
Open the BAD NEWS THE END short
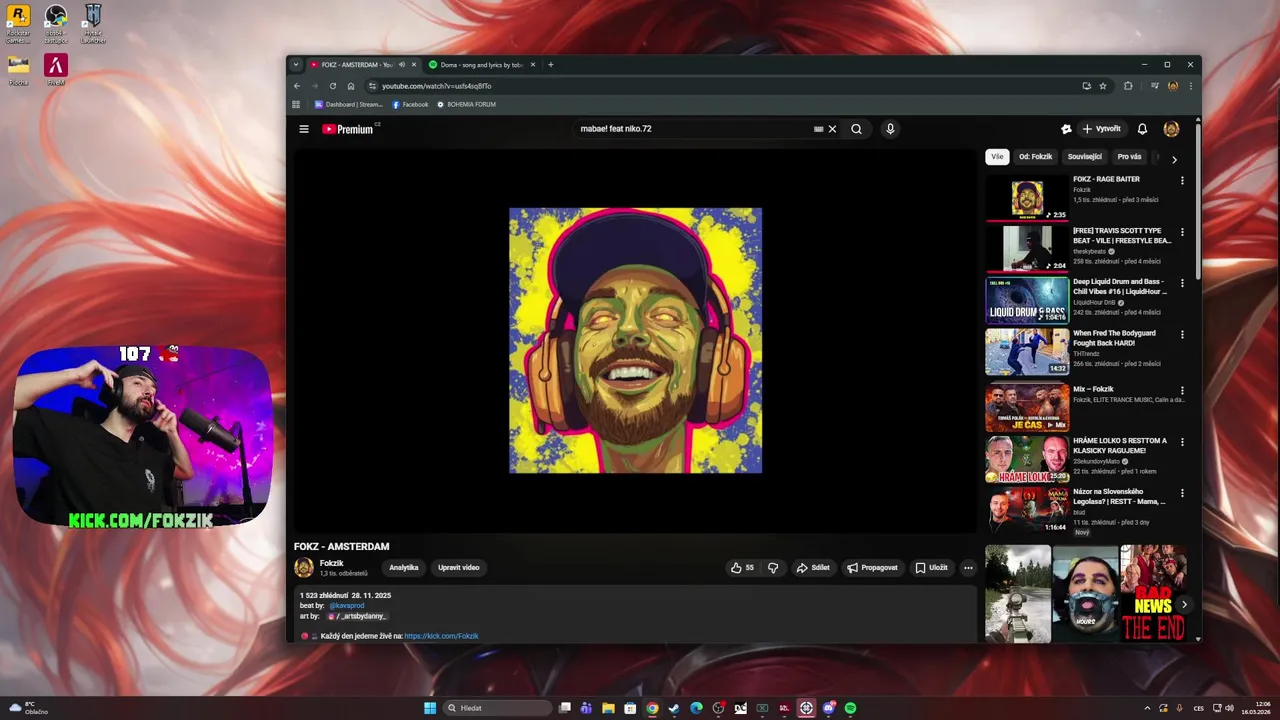coord(1153,594)
